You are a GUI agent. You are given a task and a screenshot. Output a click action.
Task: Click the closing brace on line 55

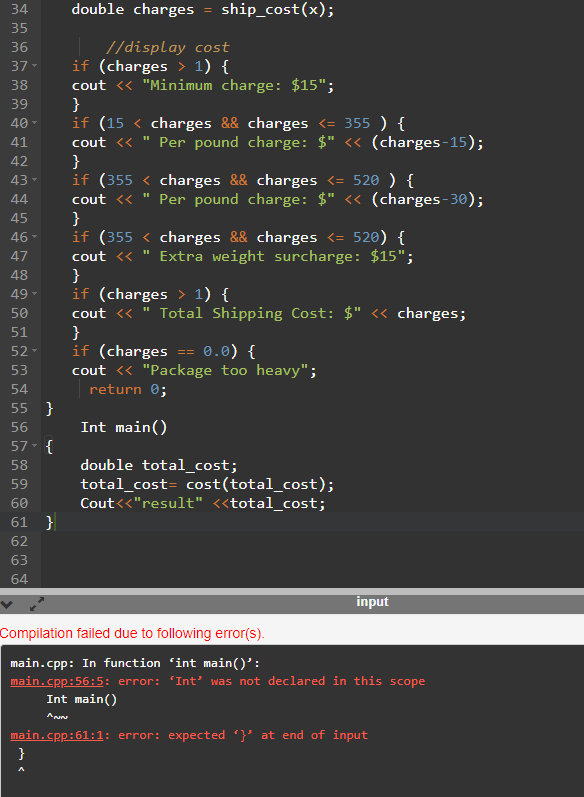coord(49,409)
